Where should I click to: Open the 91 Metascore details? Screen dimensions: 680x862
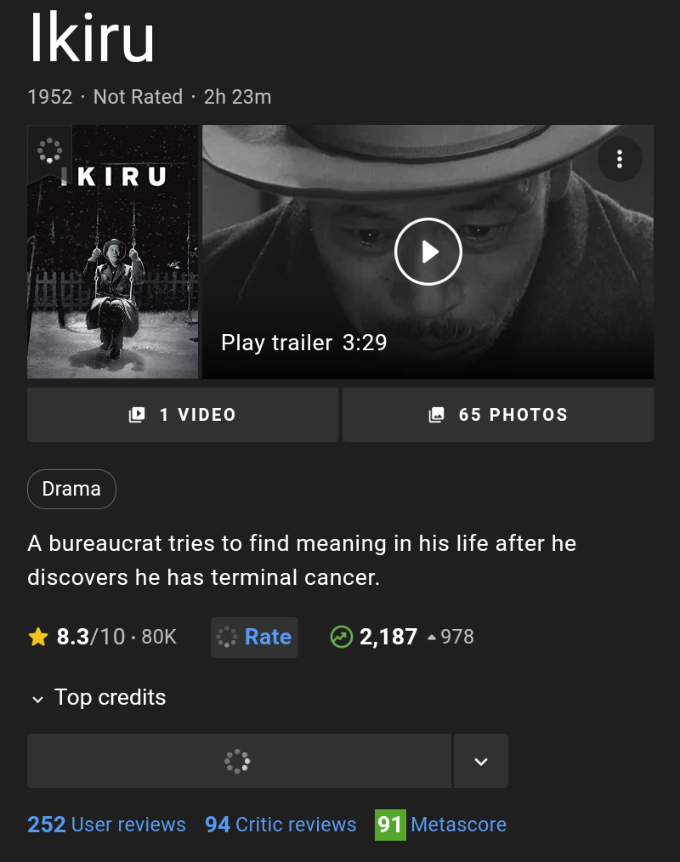pyautogui.click(x=441, y=825)
